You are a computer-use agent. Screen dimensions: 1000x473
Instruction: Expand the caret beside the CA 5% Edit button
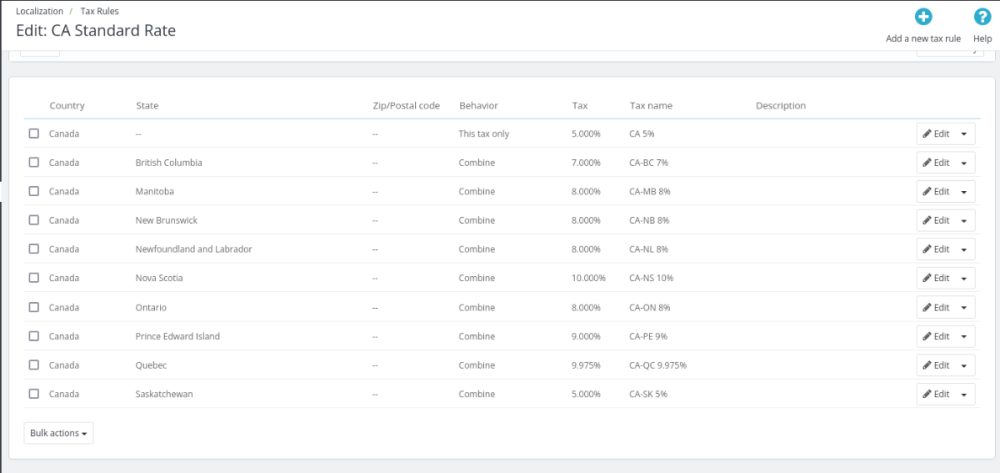pyautogui.click(x=964, y=134)
